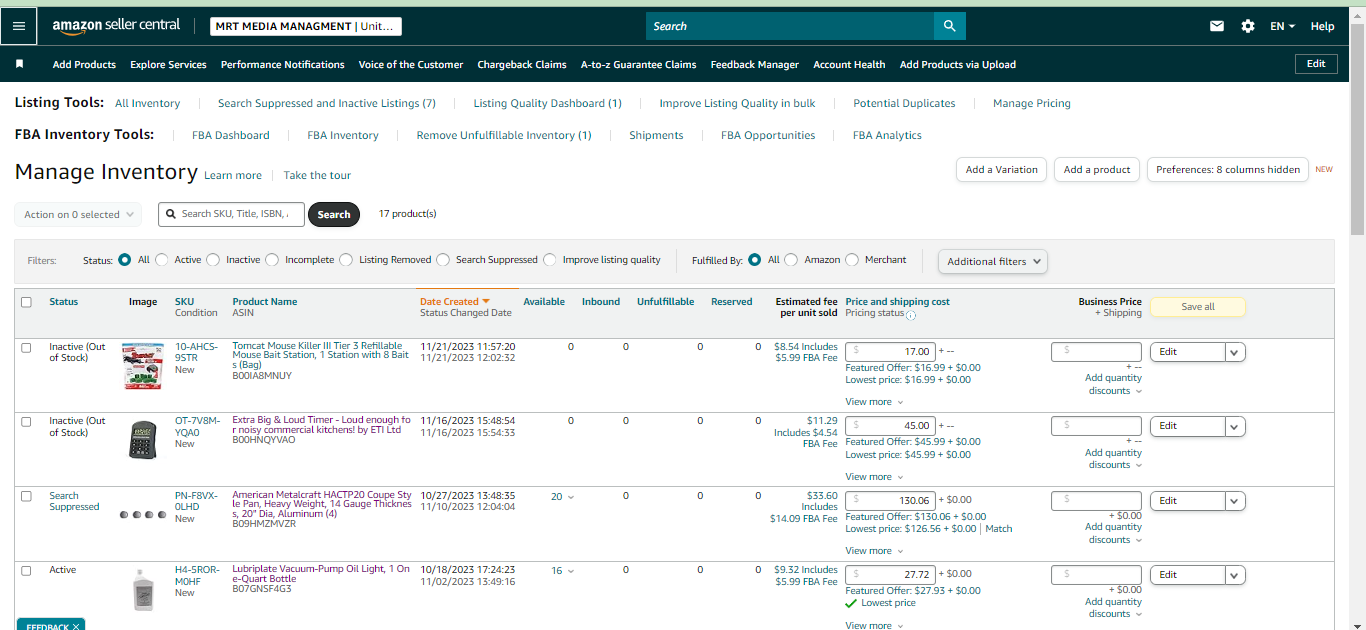This screenshot has width=1366, height=630.
Task: Click the black Search button by SKU field
Action: coord(334,214)
